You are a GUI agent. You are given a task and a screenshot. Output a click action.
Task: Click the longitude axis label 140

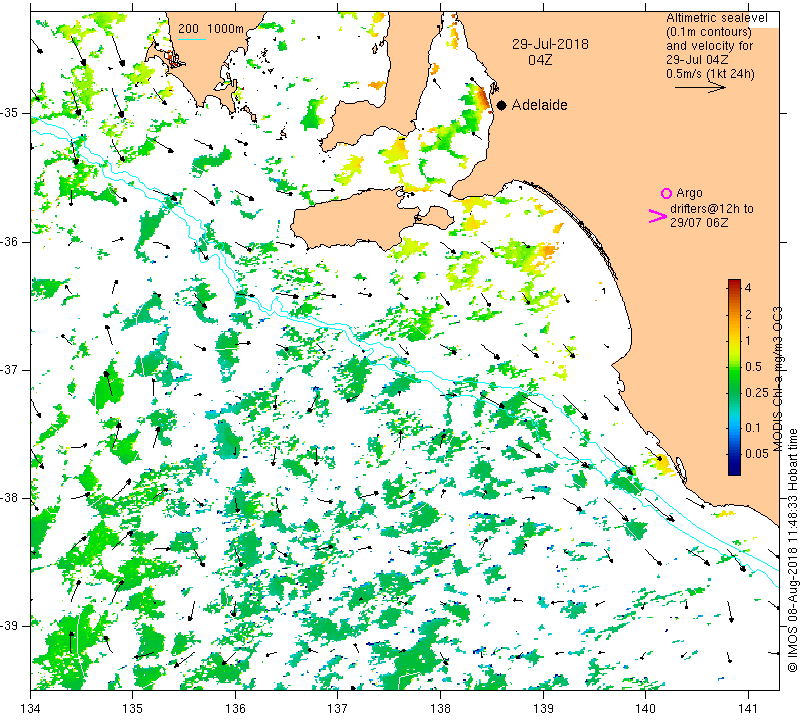pos(645,708)
